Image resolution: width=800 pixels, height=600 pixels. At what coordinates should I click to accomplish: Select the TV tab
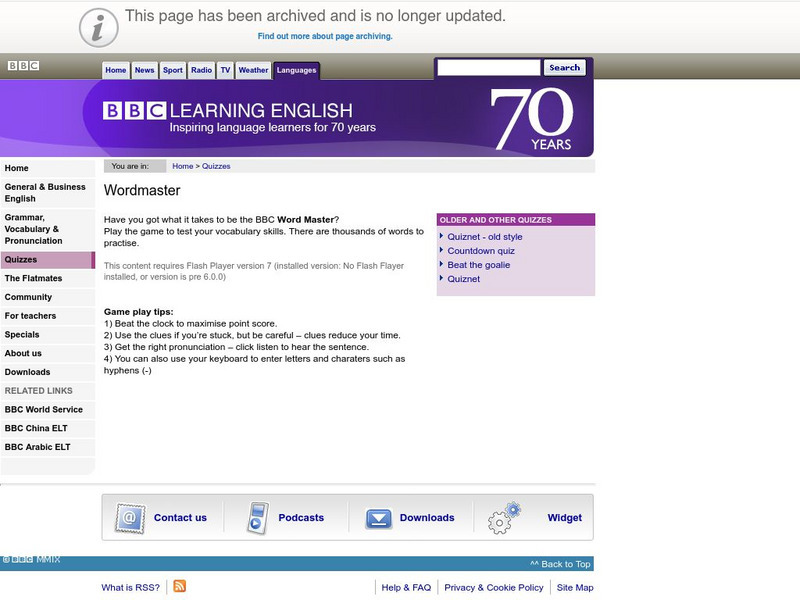[226, 70]
